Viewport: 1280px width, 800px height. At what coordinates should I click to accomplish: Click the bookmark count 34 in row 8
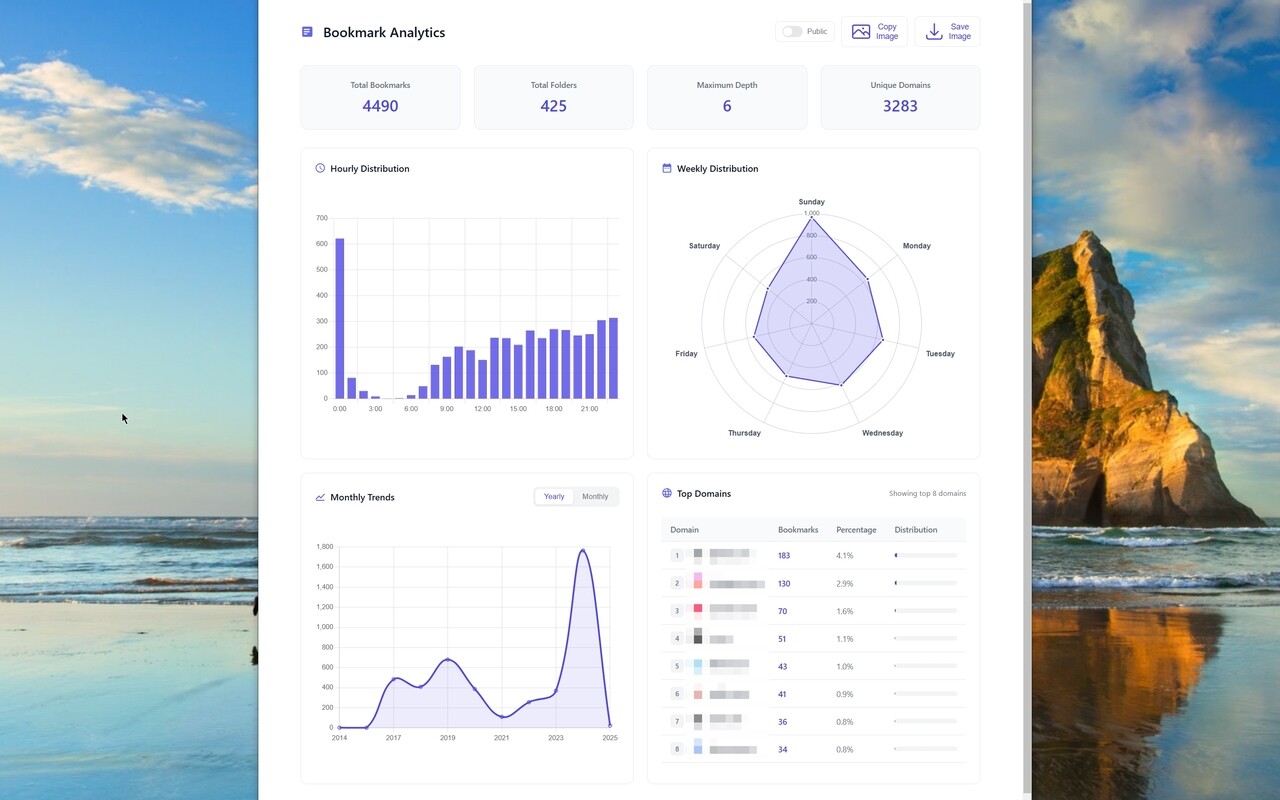pos(782,750)
